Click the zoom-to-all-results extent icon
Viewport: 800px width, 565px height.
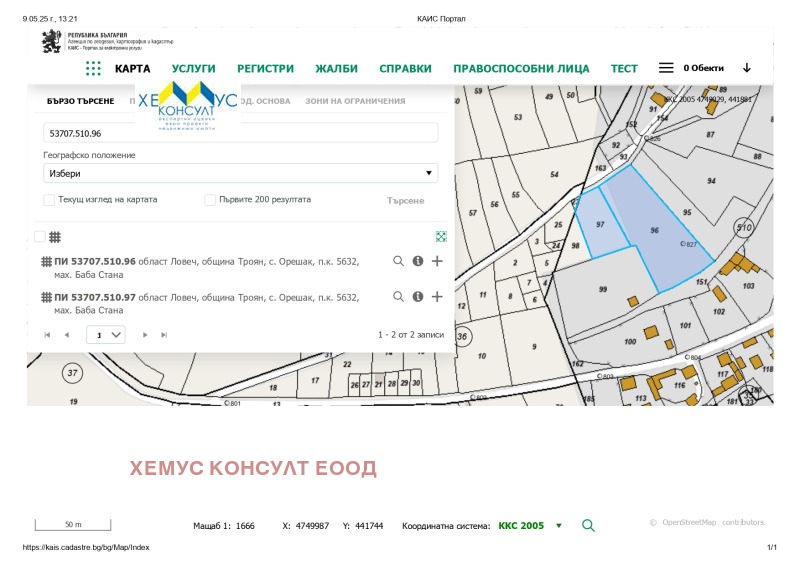pos(440,237)
